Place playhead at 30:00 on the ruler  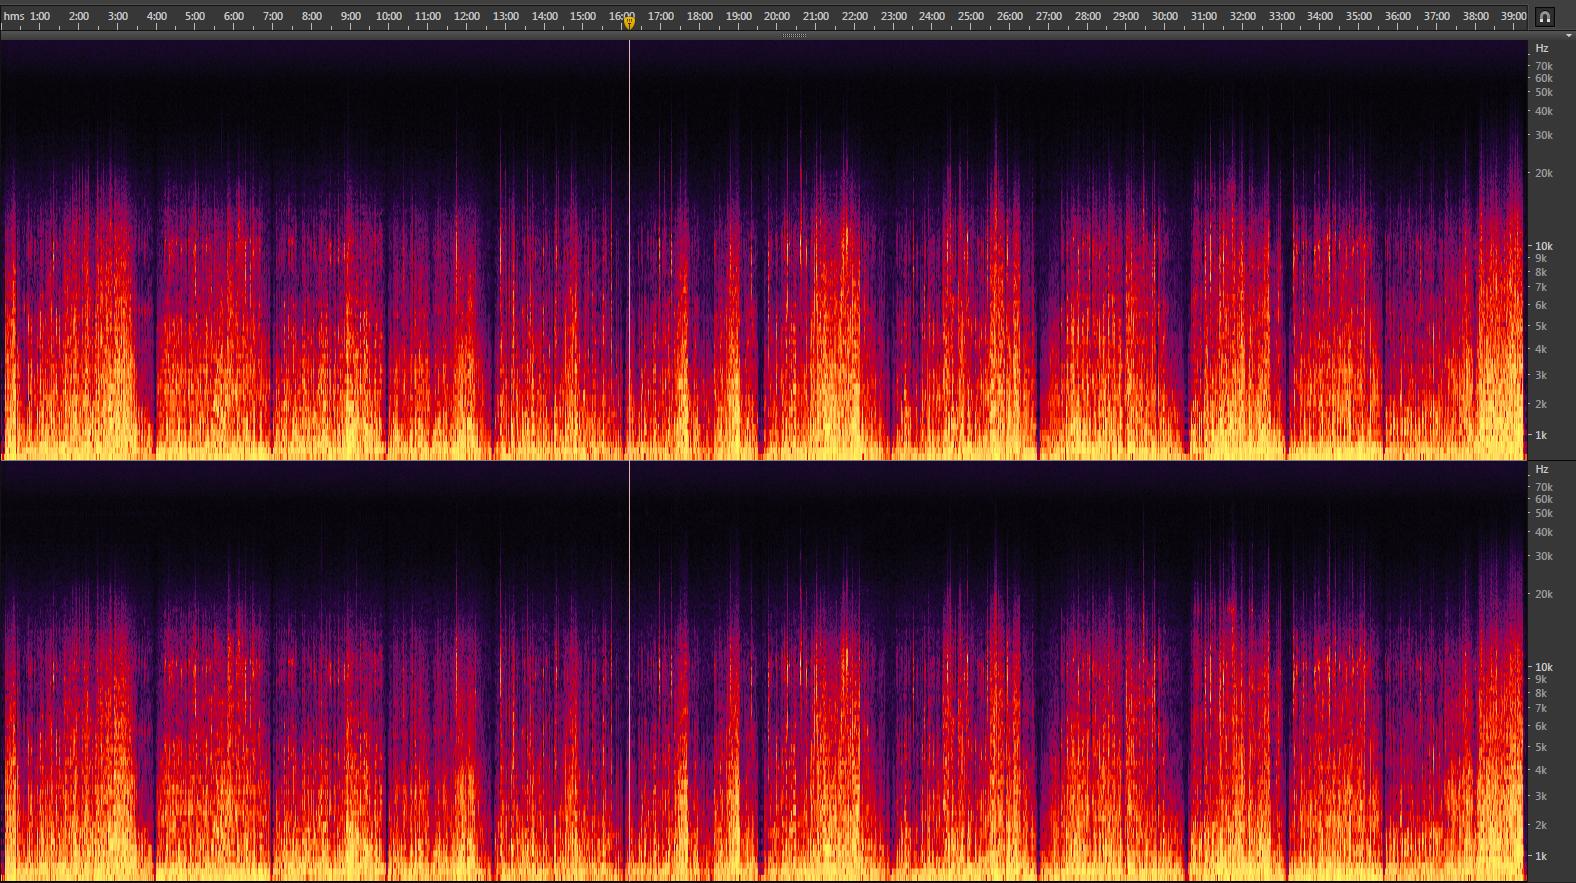point(1165,16)
